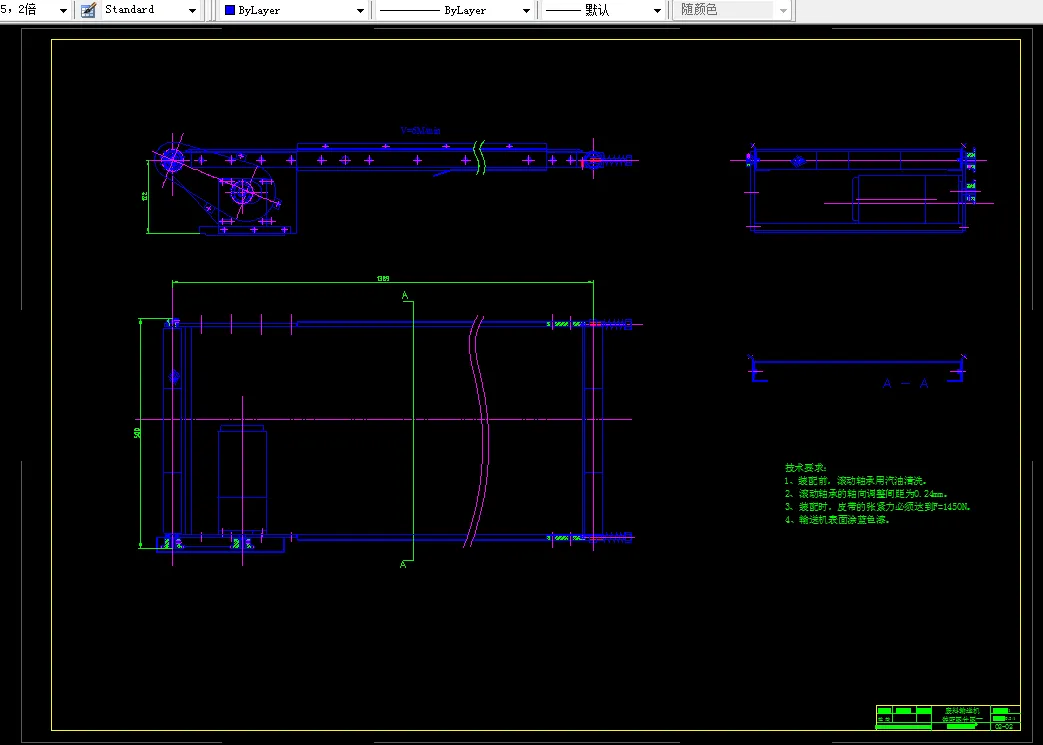Select the '技术要求:' heading text
This screenshot has width=1043, height=745.
[x=806, y=468]
